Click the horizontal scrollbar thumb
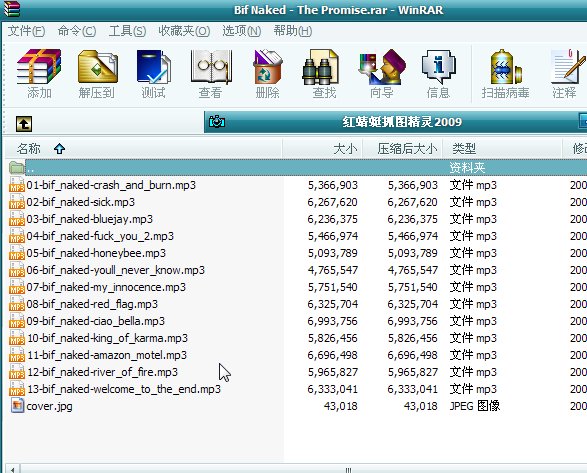 [303, 469]
